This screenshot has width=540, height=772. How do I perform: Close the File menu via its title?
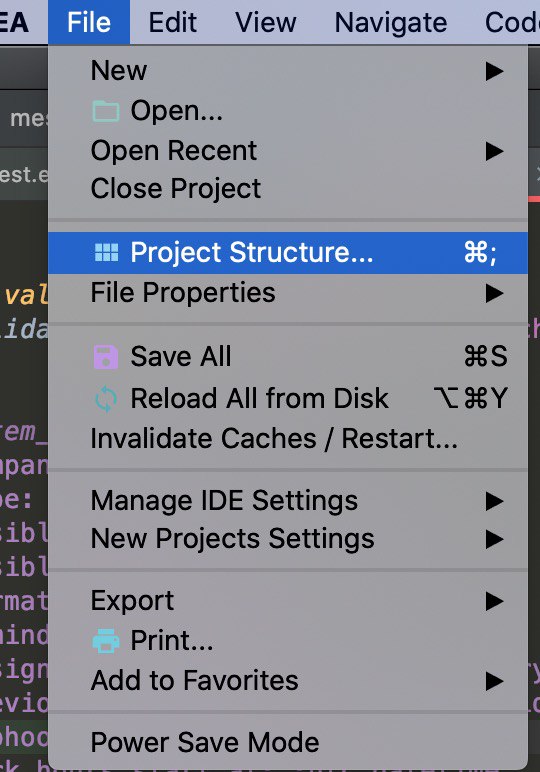pos(89,22)
